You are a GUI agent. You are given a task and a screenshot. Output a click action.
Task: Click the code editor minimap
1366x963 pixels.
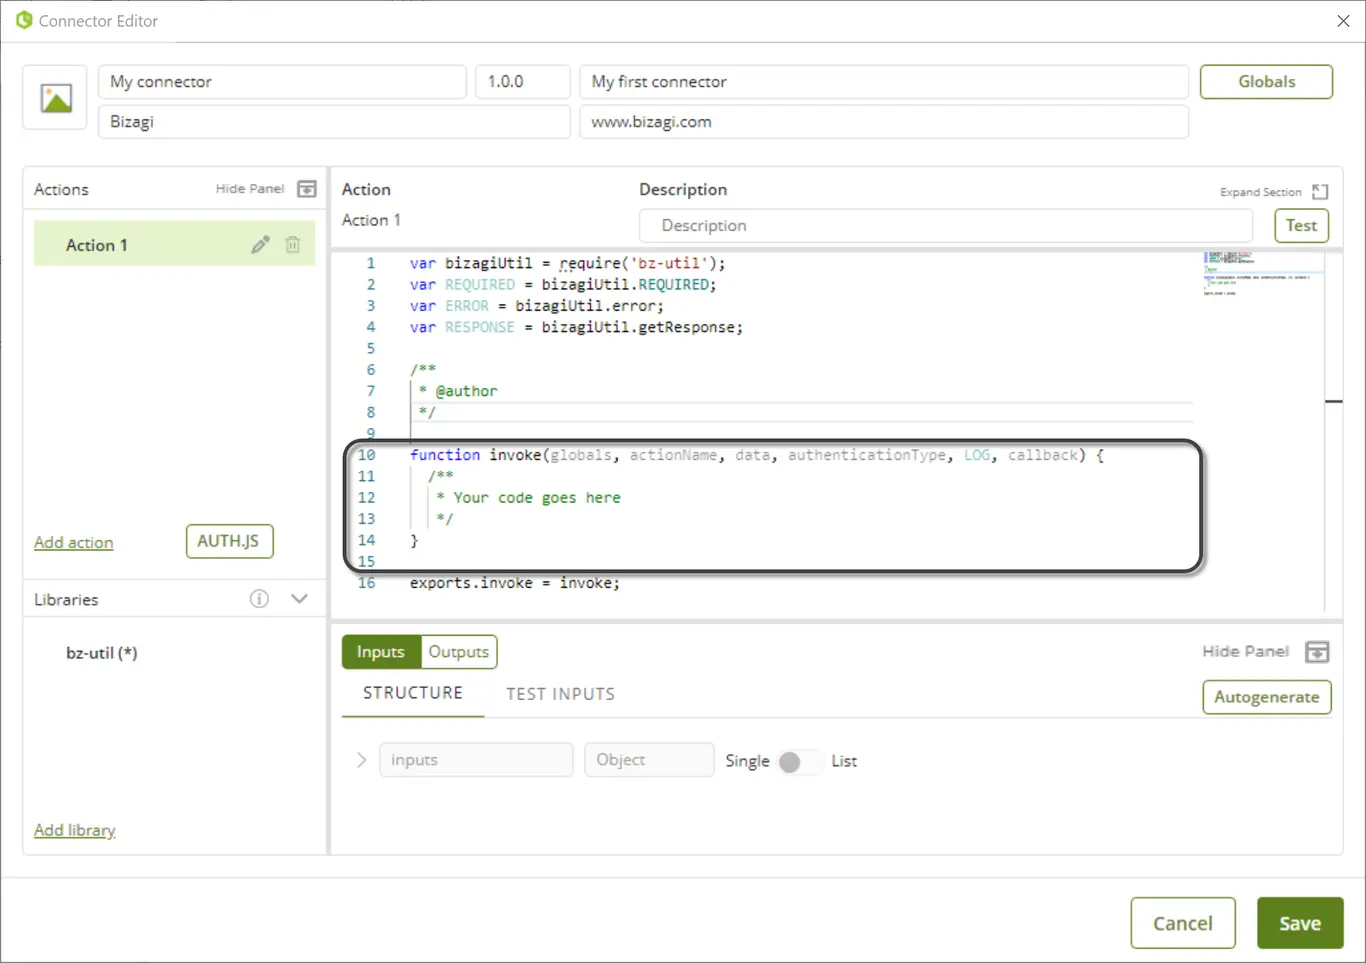1263,273
